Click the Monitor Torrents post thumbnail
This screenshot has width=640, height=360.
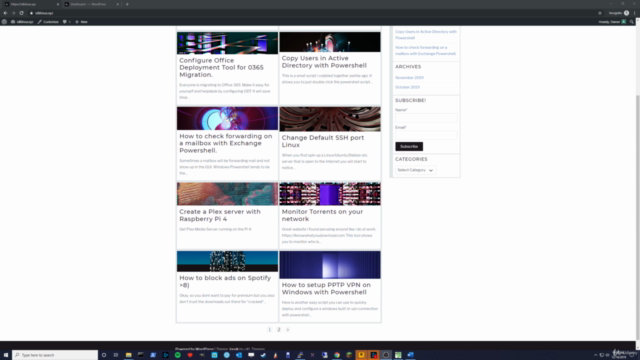(x=330, y=194)
